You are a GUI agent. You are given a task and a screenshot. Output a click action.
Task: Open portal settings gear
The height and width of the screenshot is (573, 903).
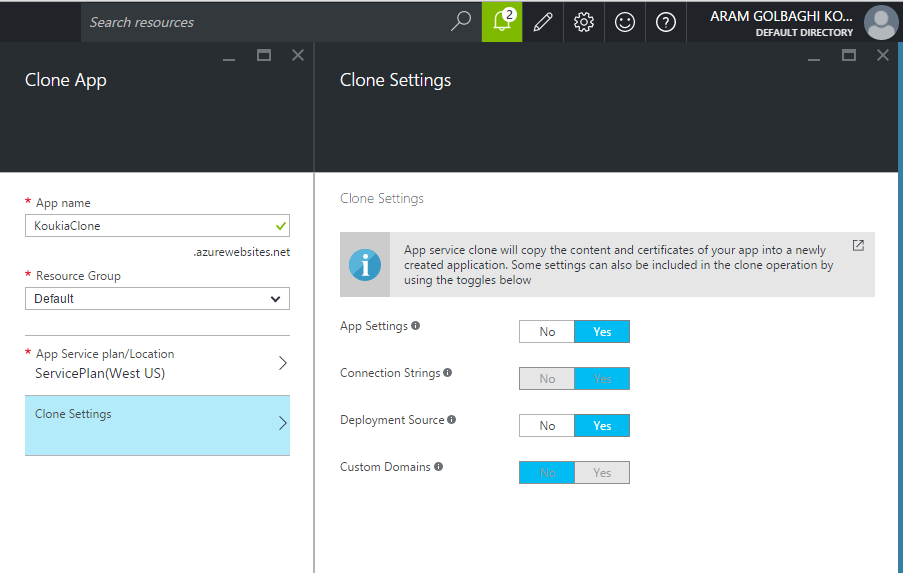[584, 22]
